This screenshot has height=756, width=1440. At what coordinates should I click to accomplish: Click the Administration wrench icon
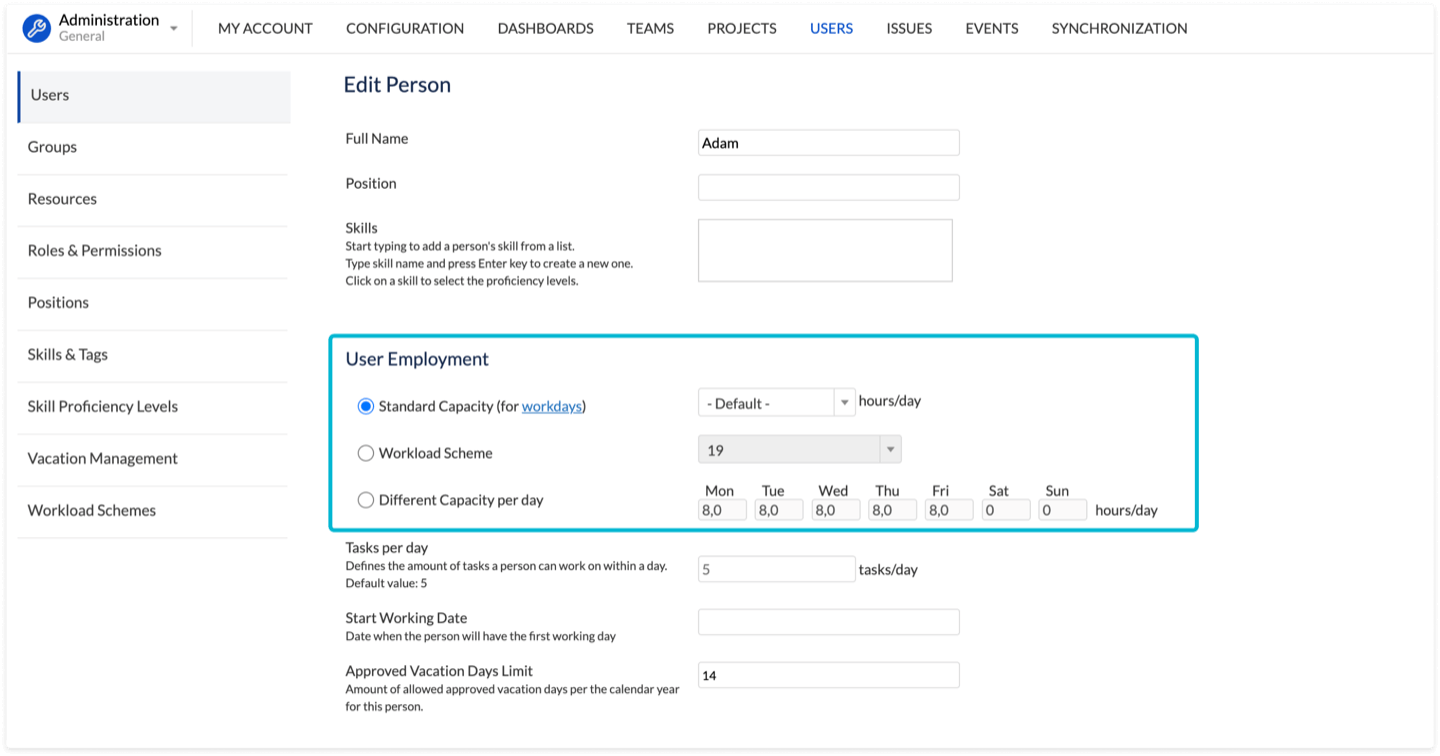(x=37, y=28)
